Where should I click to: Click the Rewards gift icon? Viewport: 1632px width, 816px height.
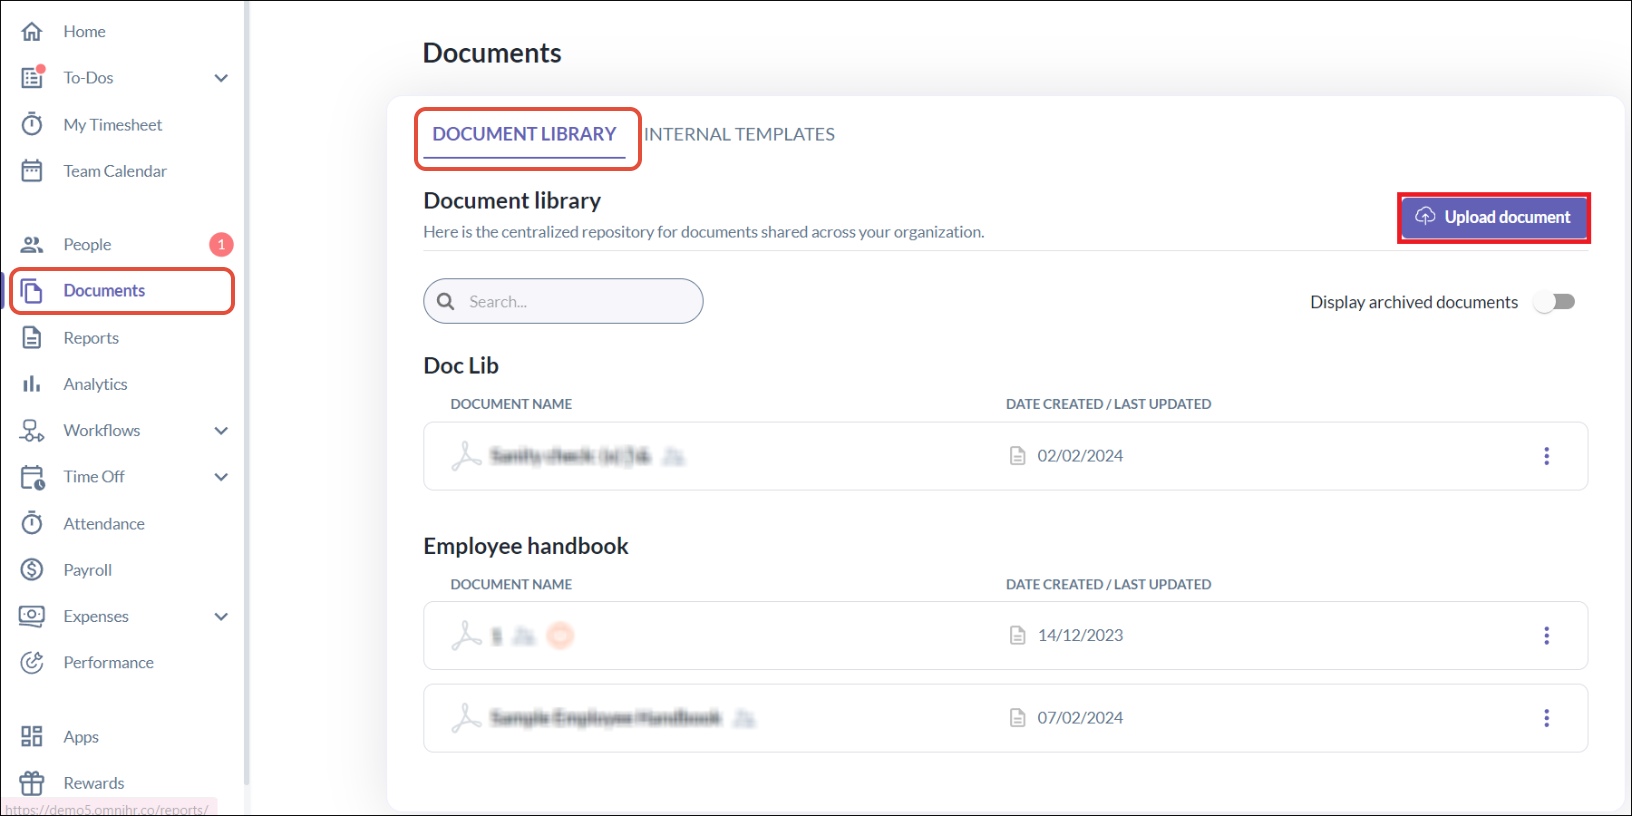point(32,782)
